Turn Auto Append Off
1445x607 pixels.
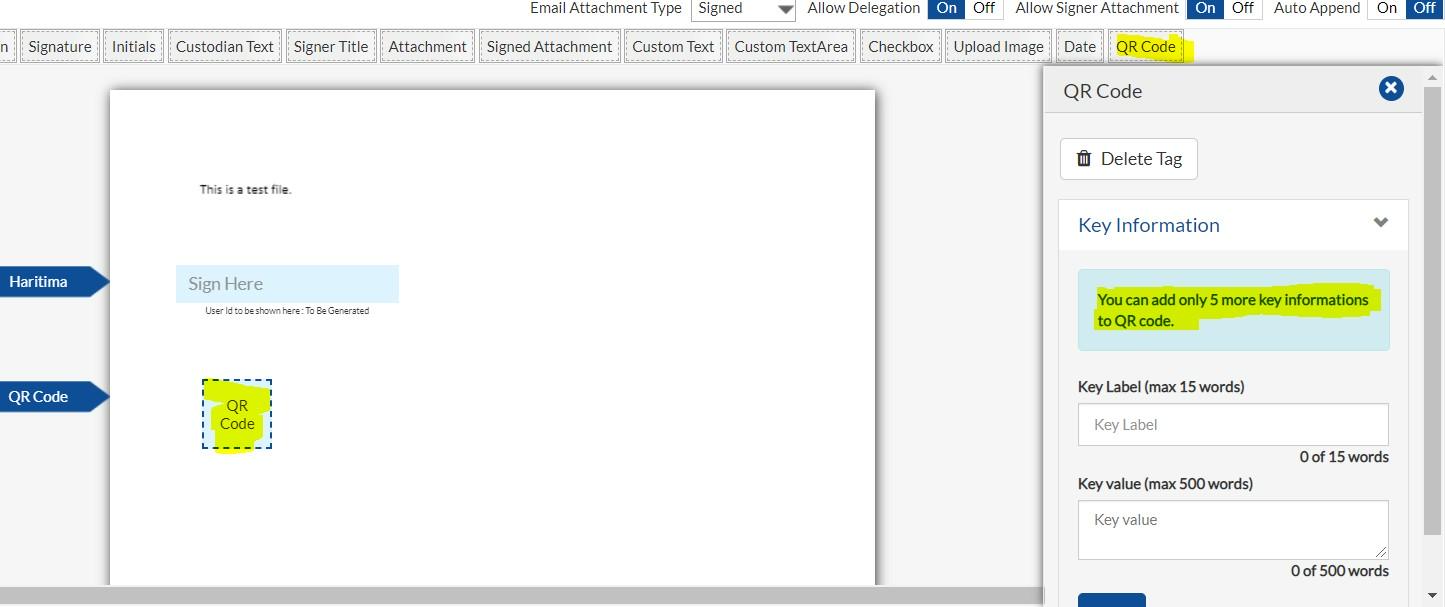click(x=1424, y=8)
